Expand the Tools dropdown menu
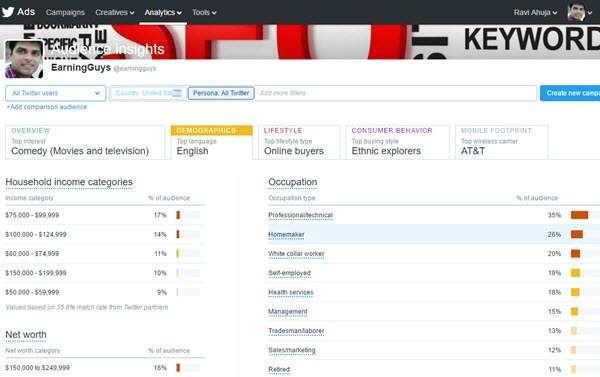Viewport: 600px width, 377px height. (x=204, y=12)
